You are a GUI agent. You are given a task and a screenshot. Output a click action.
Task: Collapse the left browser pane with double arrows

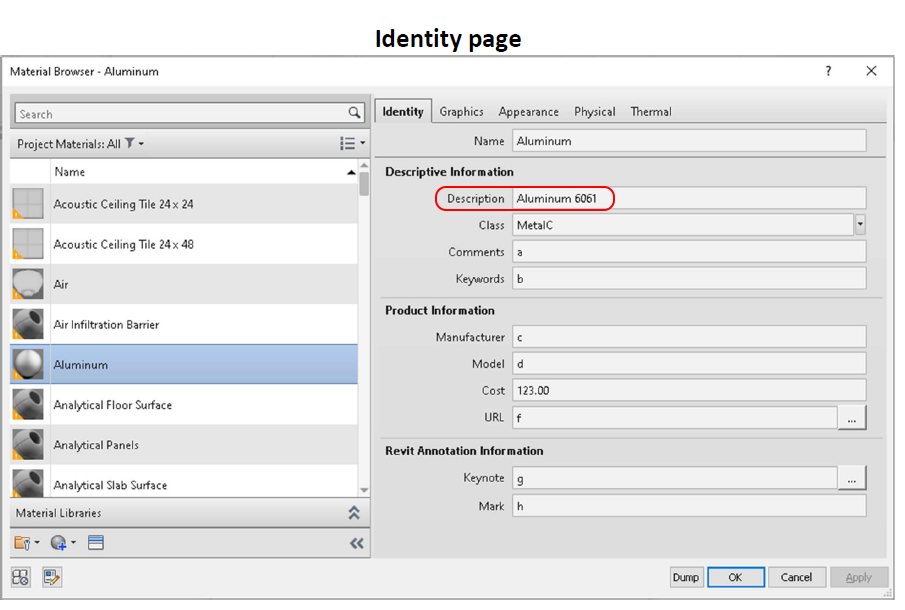tap(357, 543)
